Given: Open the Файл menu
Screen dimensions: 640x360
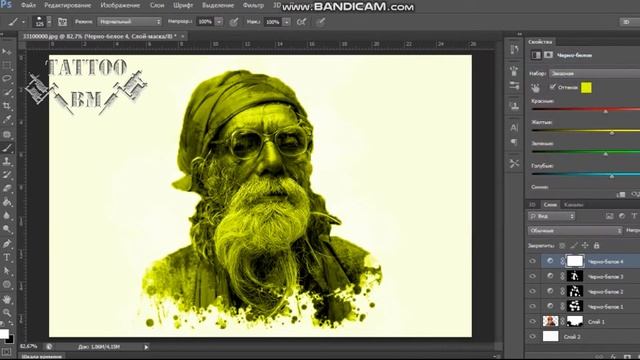Looking at the screenshot, I should (x=28, y=5).
